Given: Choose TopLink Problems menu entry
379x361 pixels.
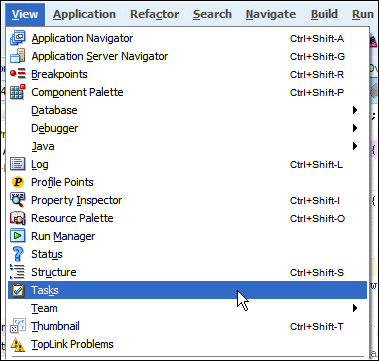Looking at the screenshot, I should point(187,344).
